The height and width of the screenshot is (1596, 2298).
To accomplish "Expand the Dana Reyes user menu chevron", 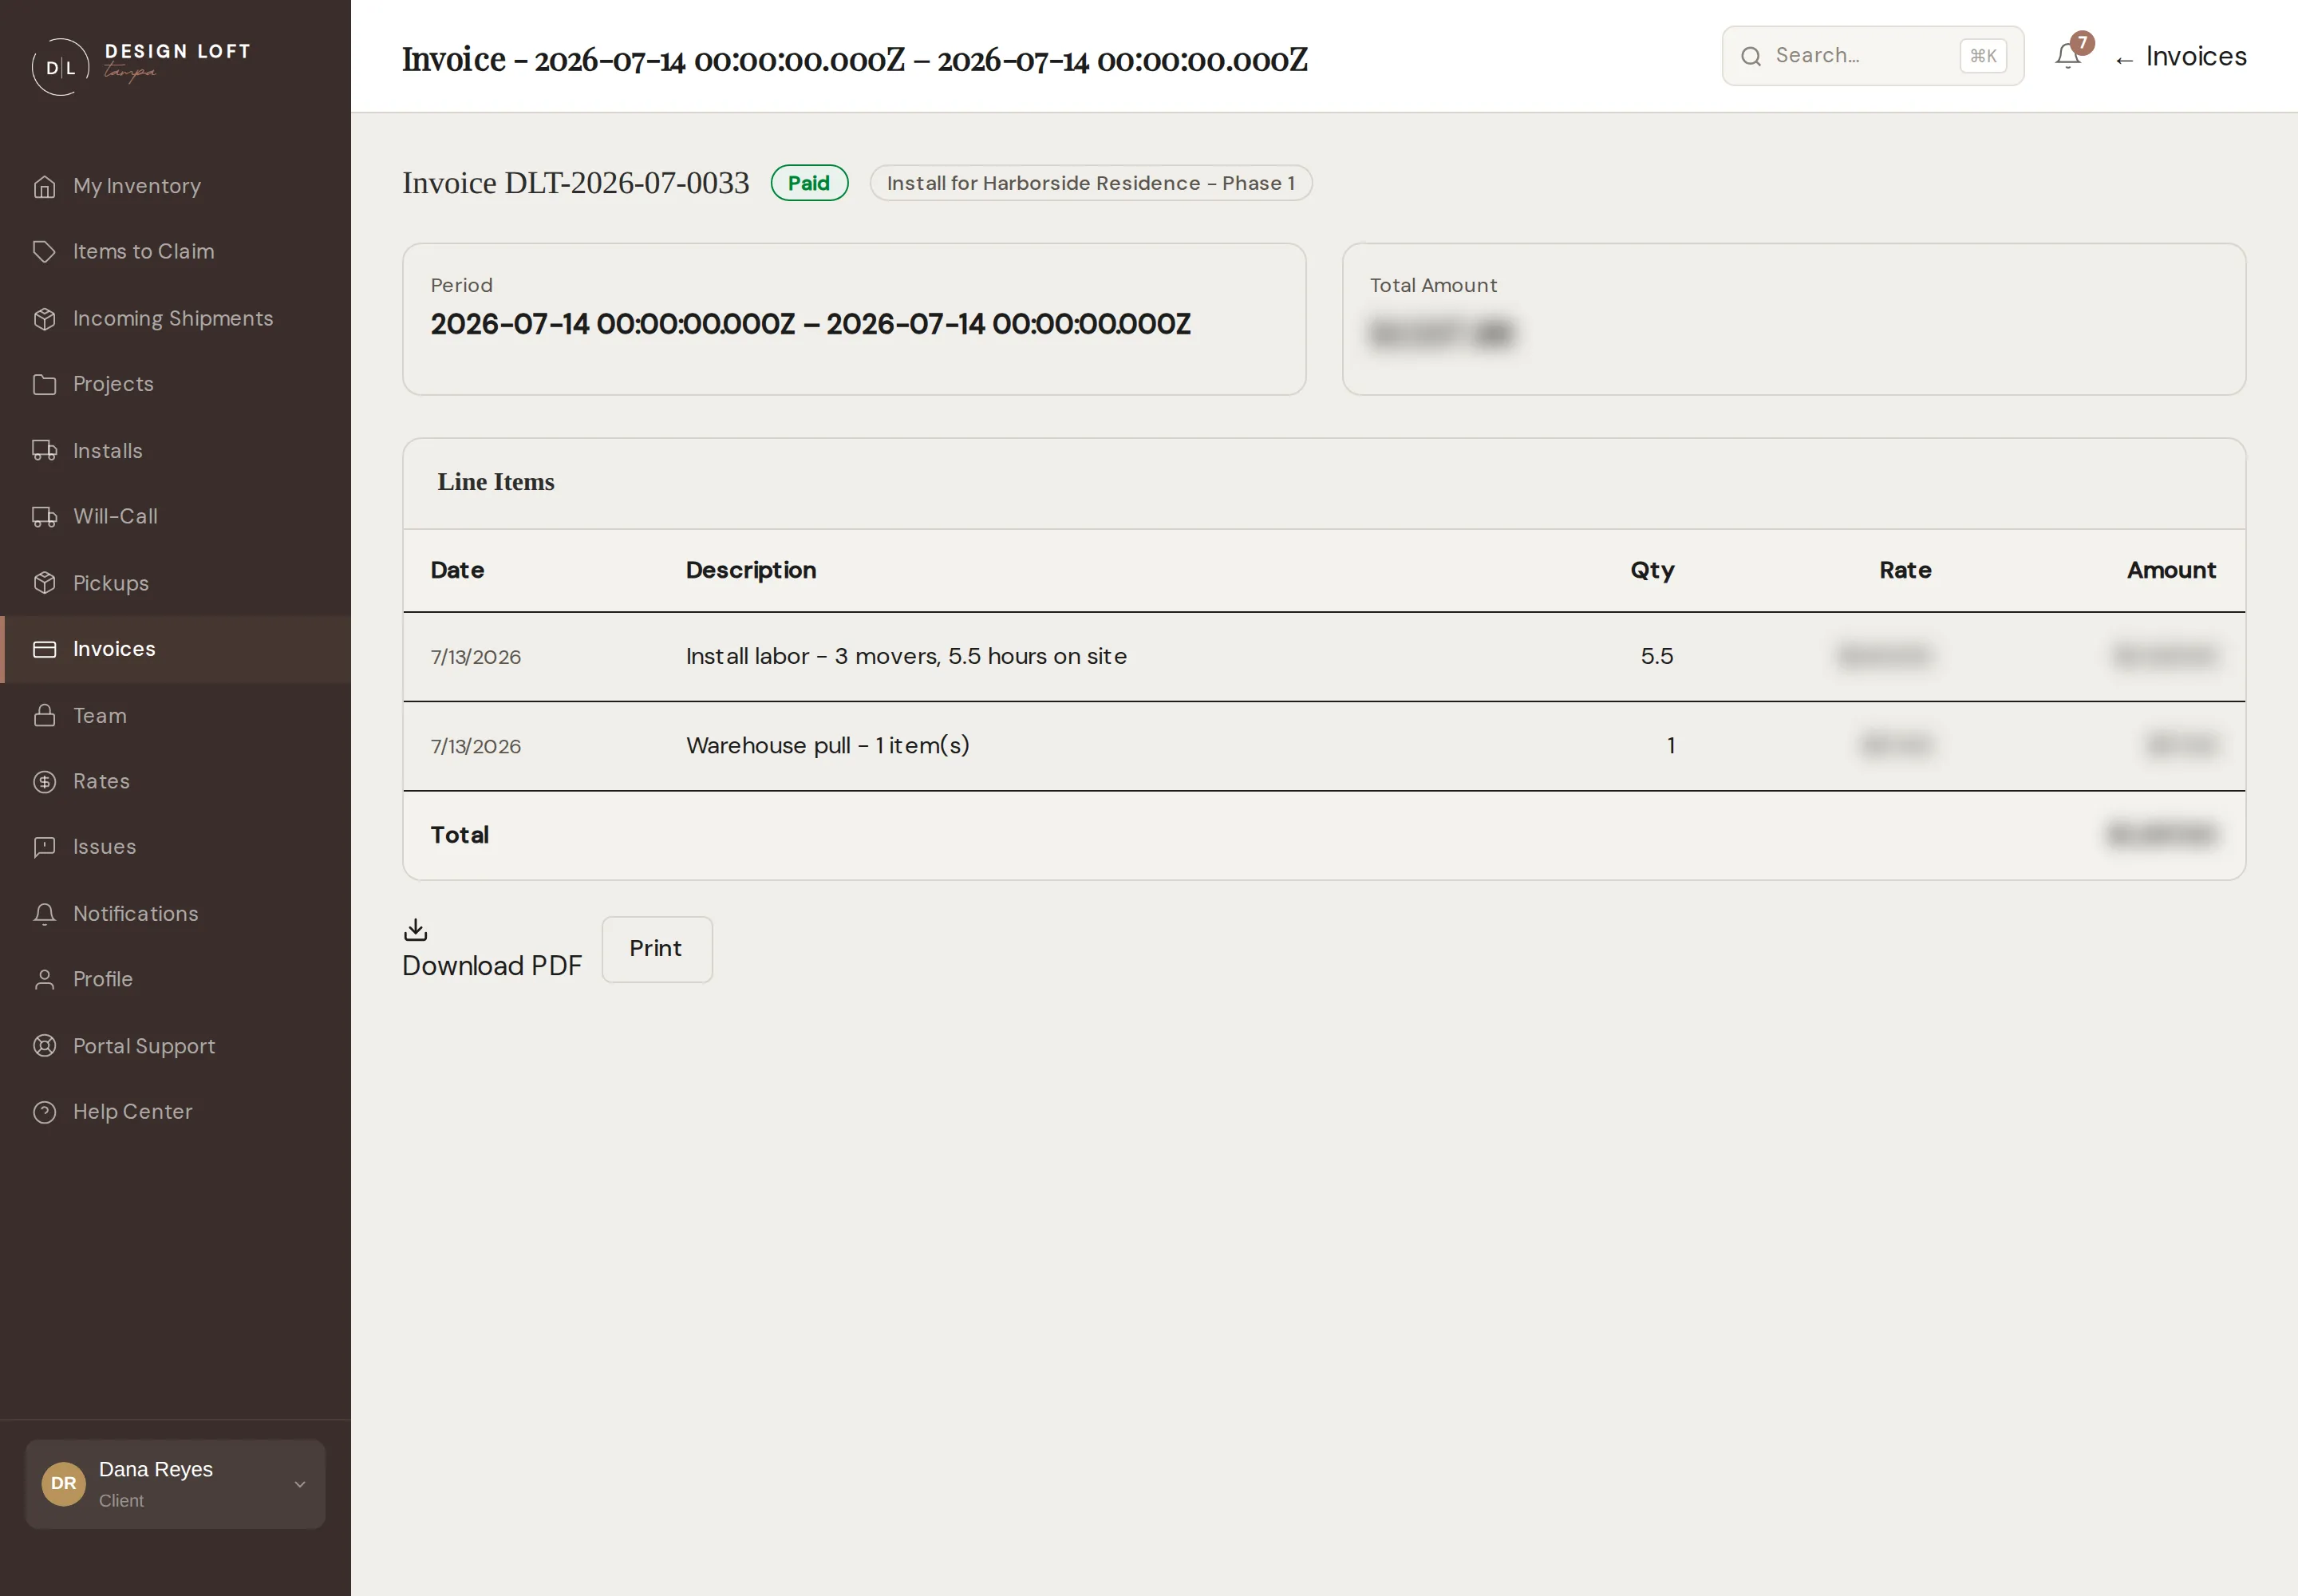I will (300, 1484).
